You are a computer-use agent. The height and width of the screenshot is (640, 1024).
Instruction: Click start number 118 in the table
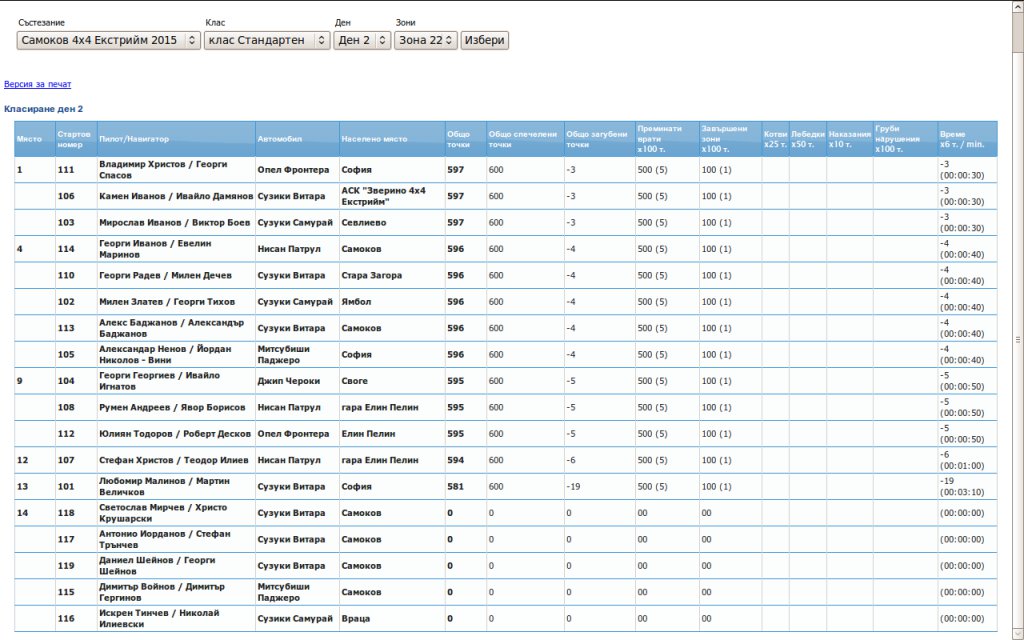tap(66, 513)
